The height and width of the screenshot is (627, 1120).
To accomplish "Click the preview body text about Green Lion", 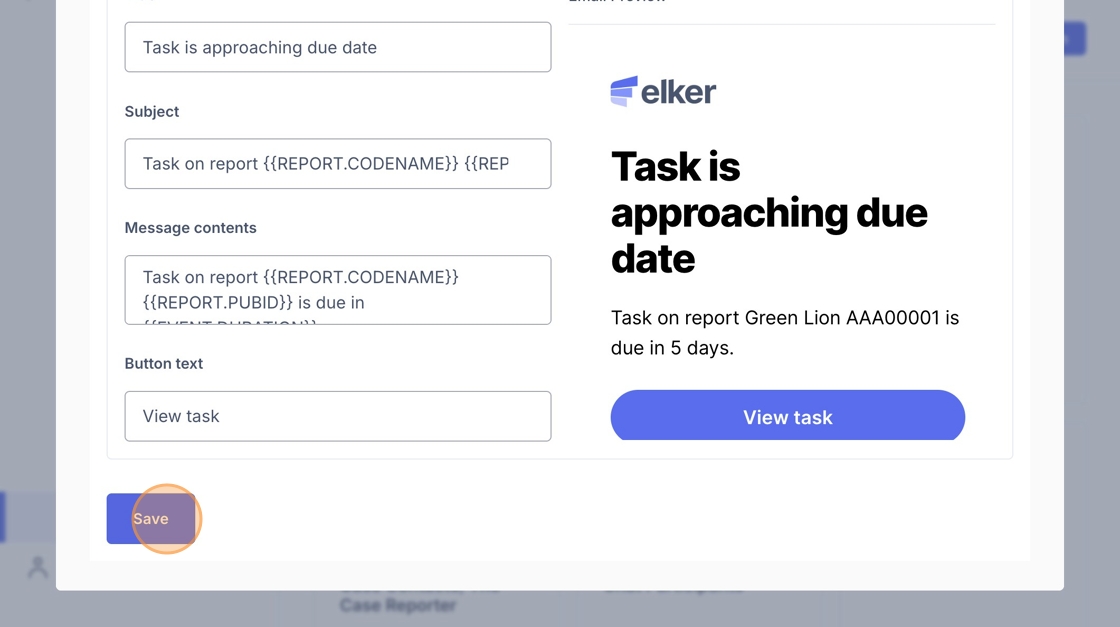I will (x=784, y=332).
